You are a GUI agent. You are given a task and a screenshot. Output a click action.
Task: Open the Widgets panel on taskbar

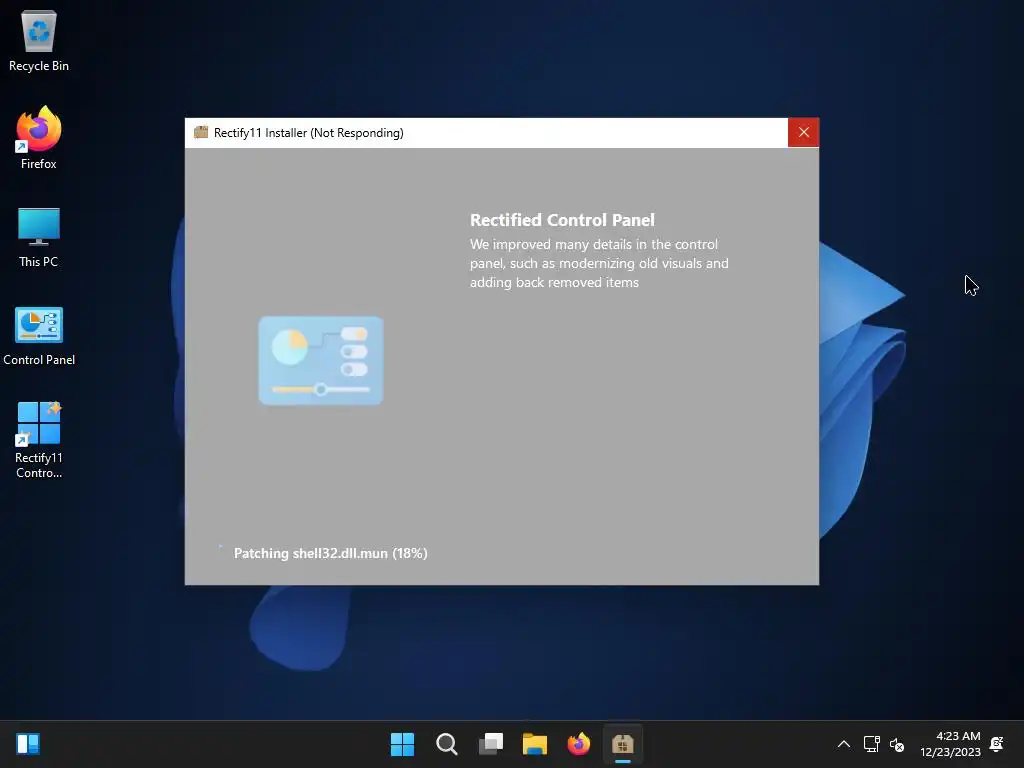[x=28, y=744]
